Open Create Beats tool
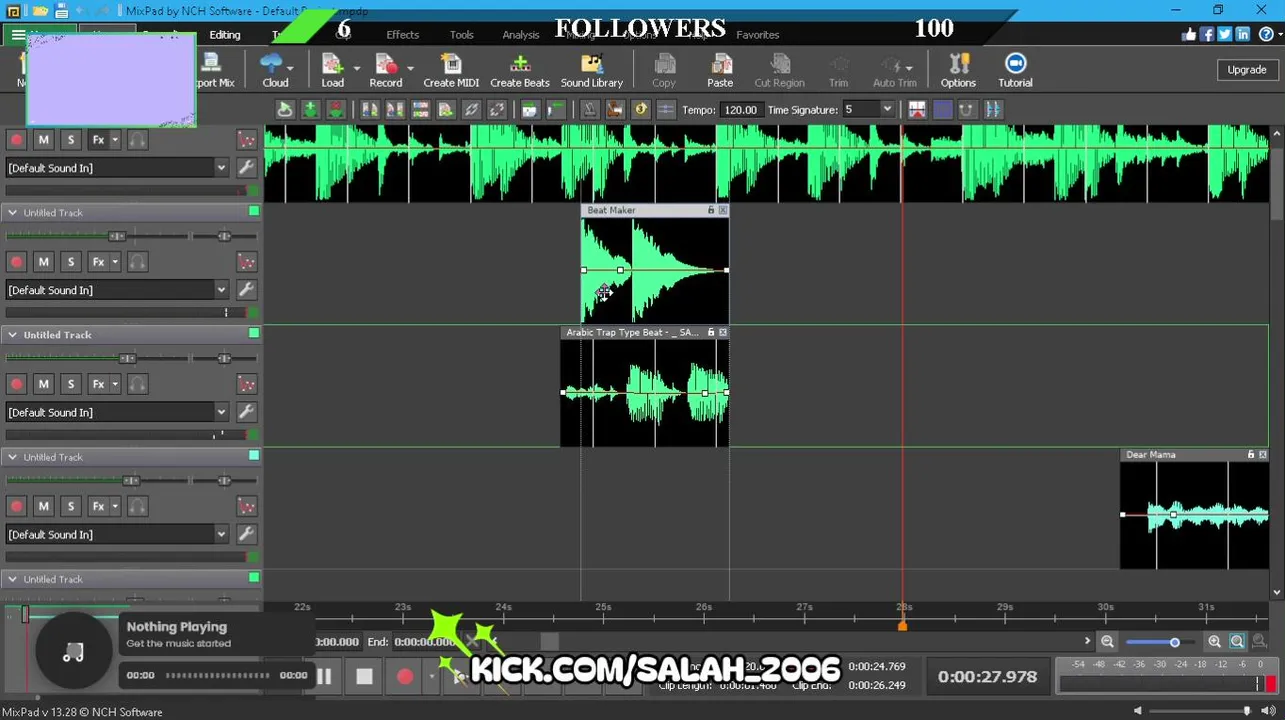This screenshot has height=720, width=1285. [x=519, y=70]
